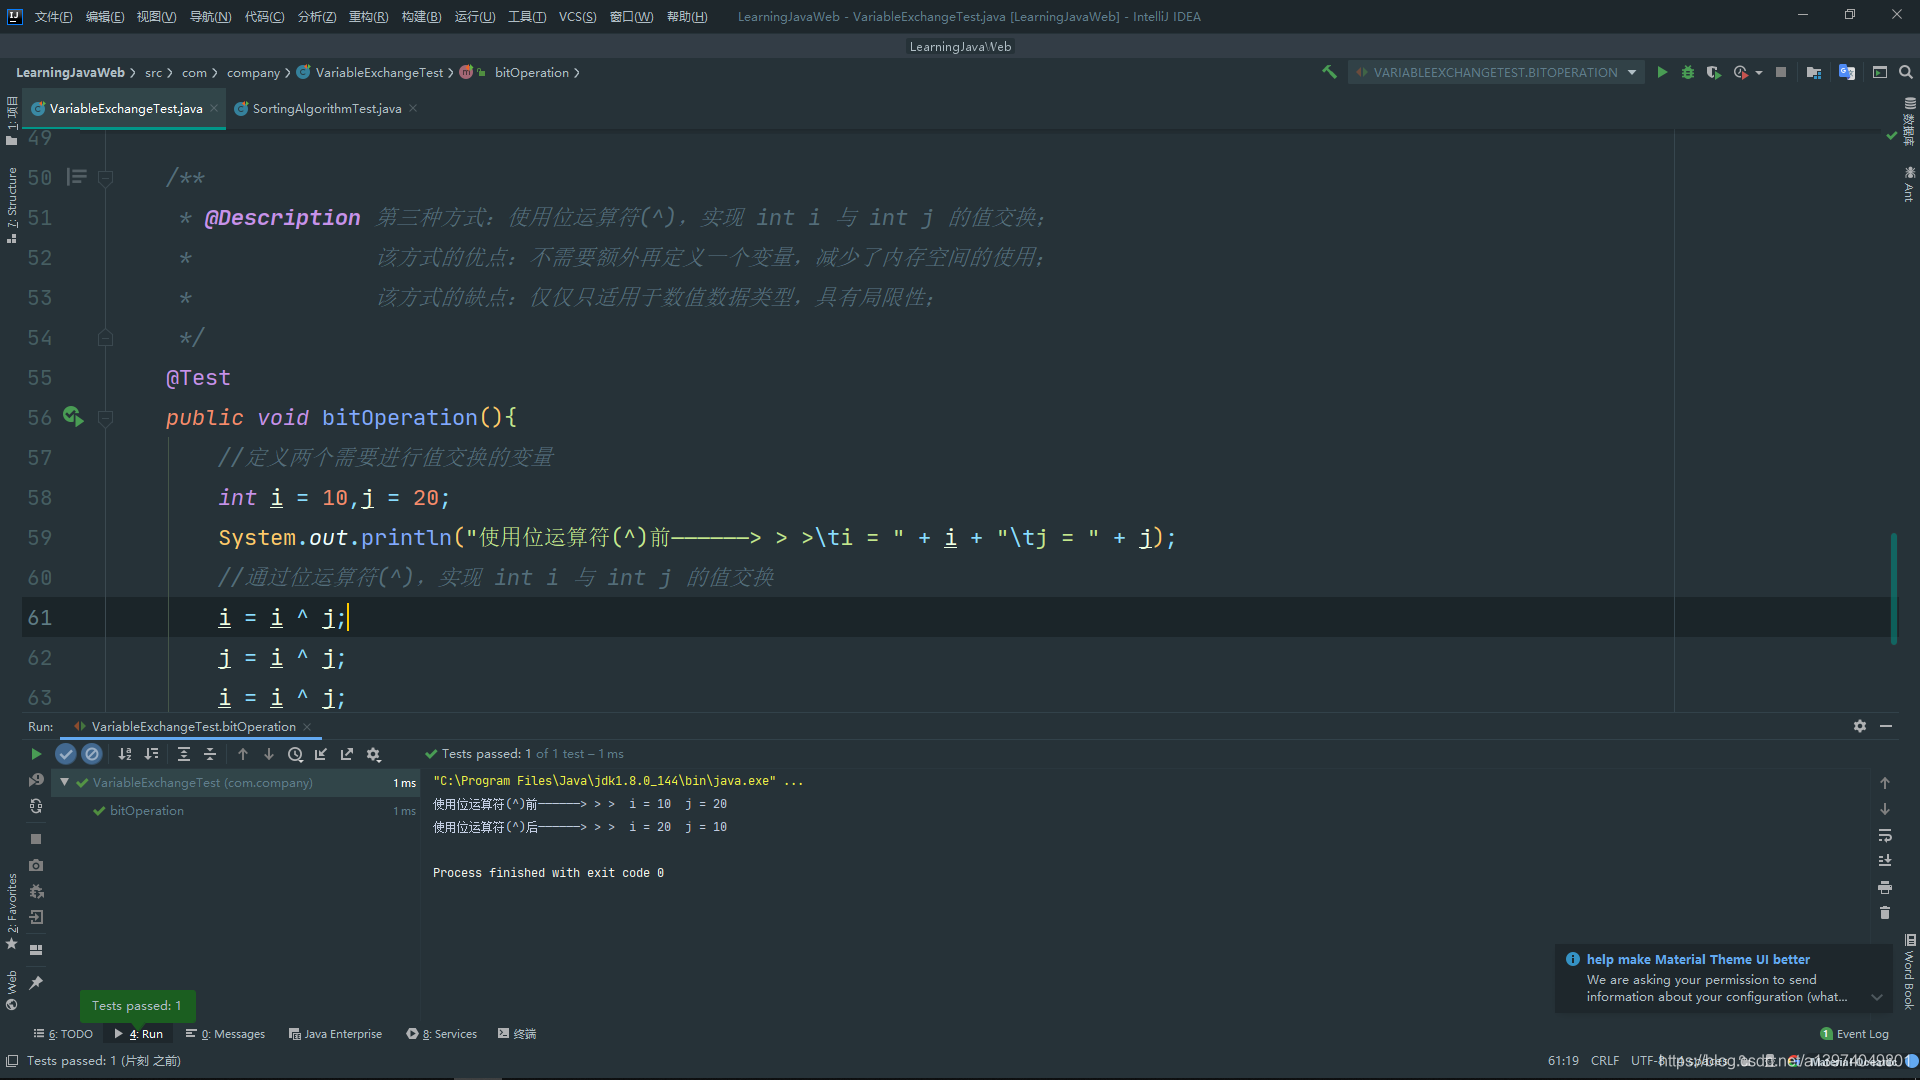Image resolution: width=1920 pixels, height=1080 pixels.
Task: Collapse VariableExchangeTest tree node
Action: (64, 782)
